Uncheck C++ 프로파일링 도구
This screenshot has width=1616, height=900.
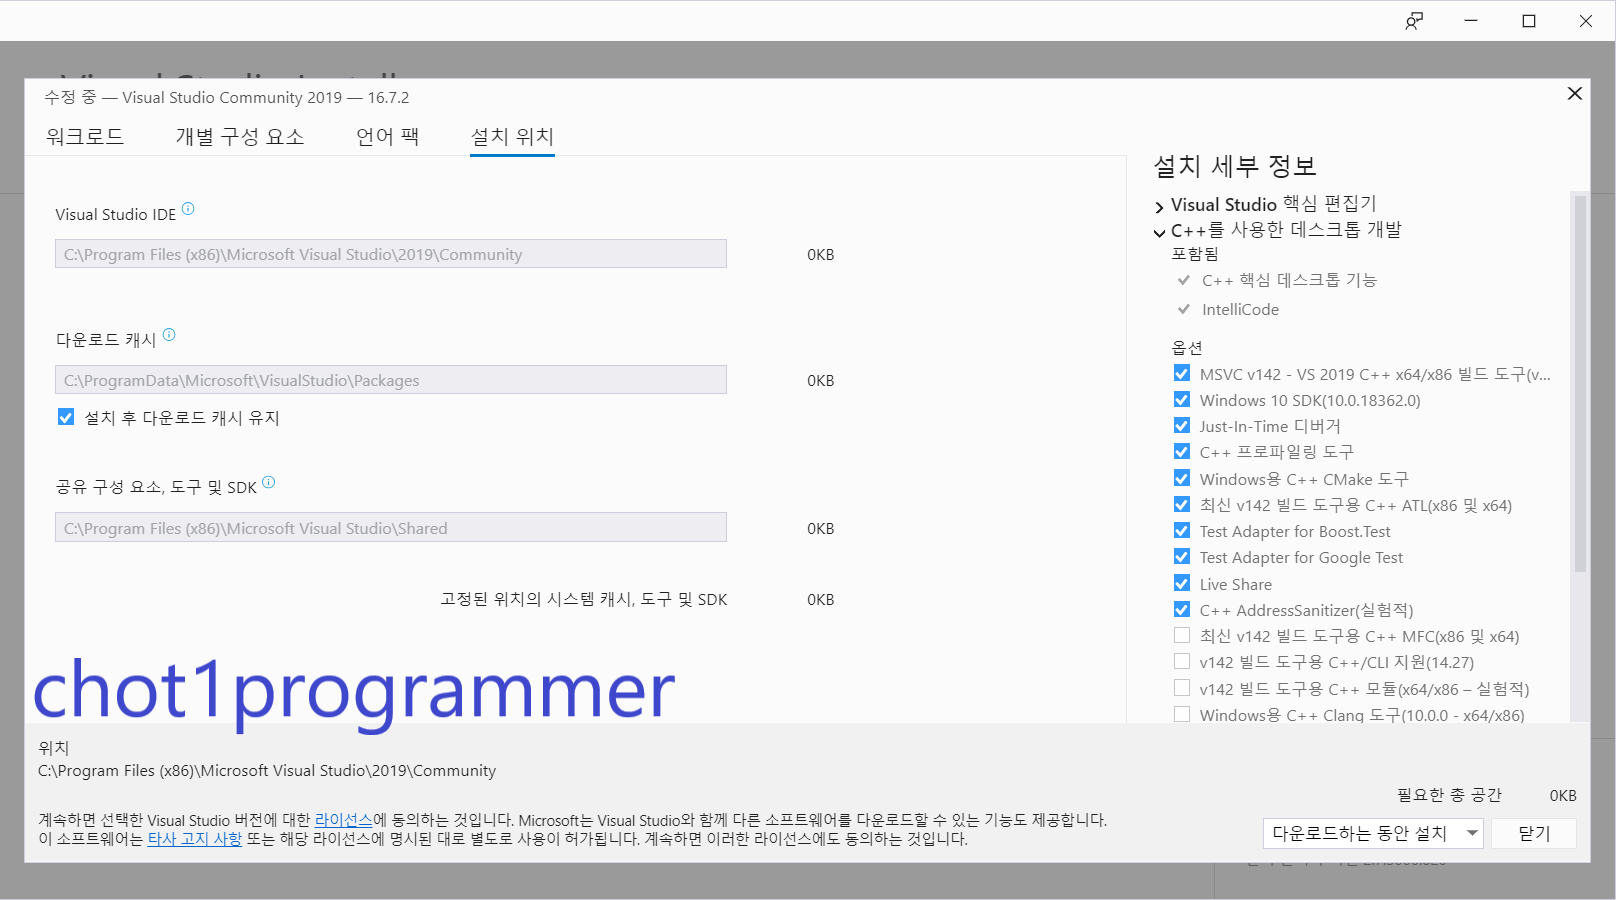coord(1182,451)
